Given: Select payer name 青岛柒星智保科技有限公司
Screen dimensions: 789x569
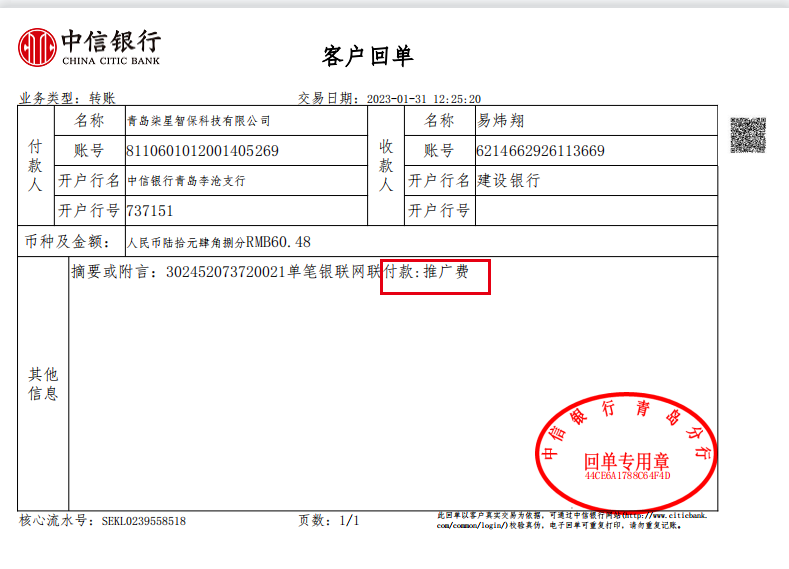Looking at the screenshot, I should (199, 121).
